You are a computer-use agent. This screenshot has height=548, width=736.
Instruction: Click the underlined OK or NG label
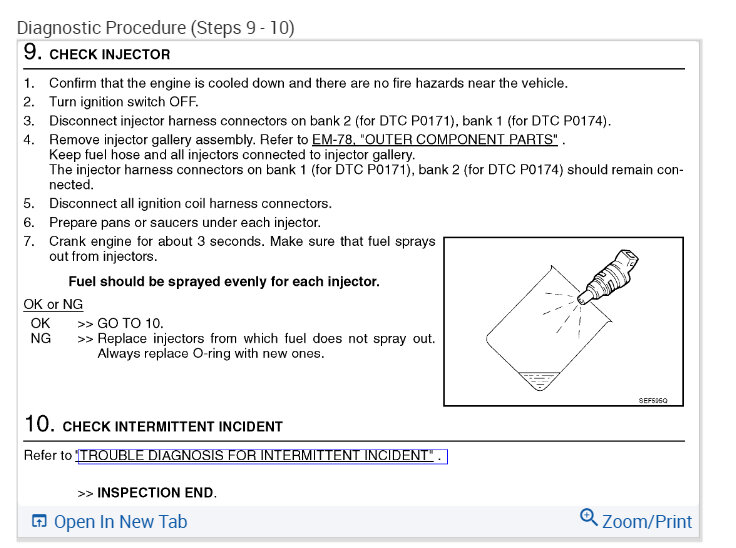click(x=53, y=304)
